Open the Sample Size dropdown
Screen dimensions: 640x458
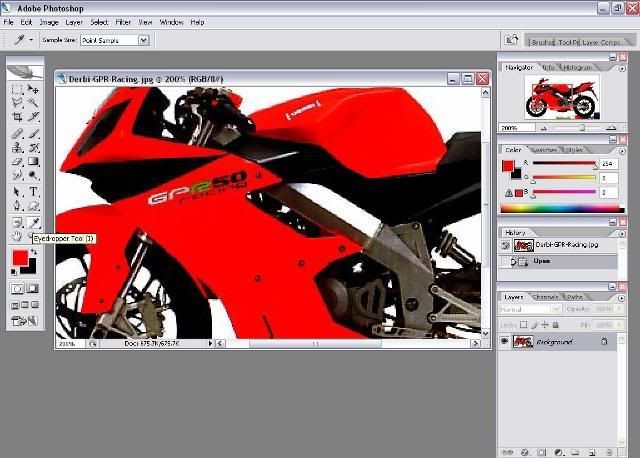point(143,40)
